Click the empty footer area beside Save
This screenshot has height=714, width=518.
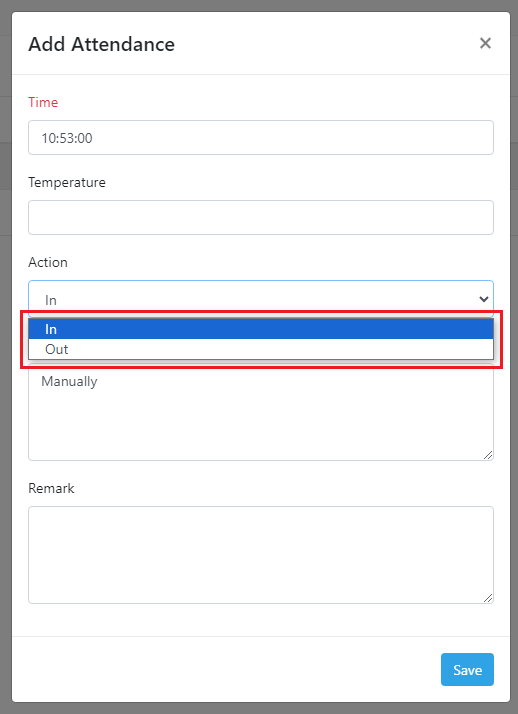pos(228,669)
